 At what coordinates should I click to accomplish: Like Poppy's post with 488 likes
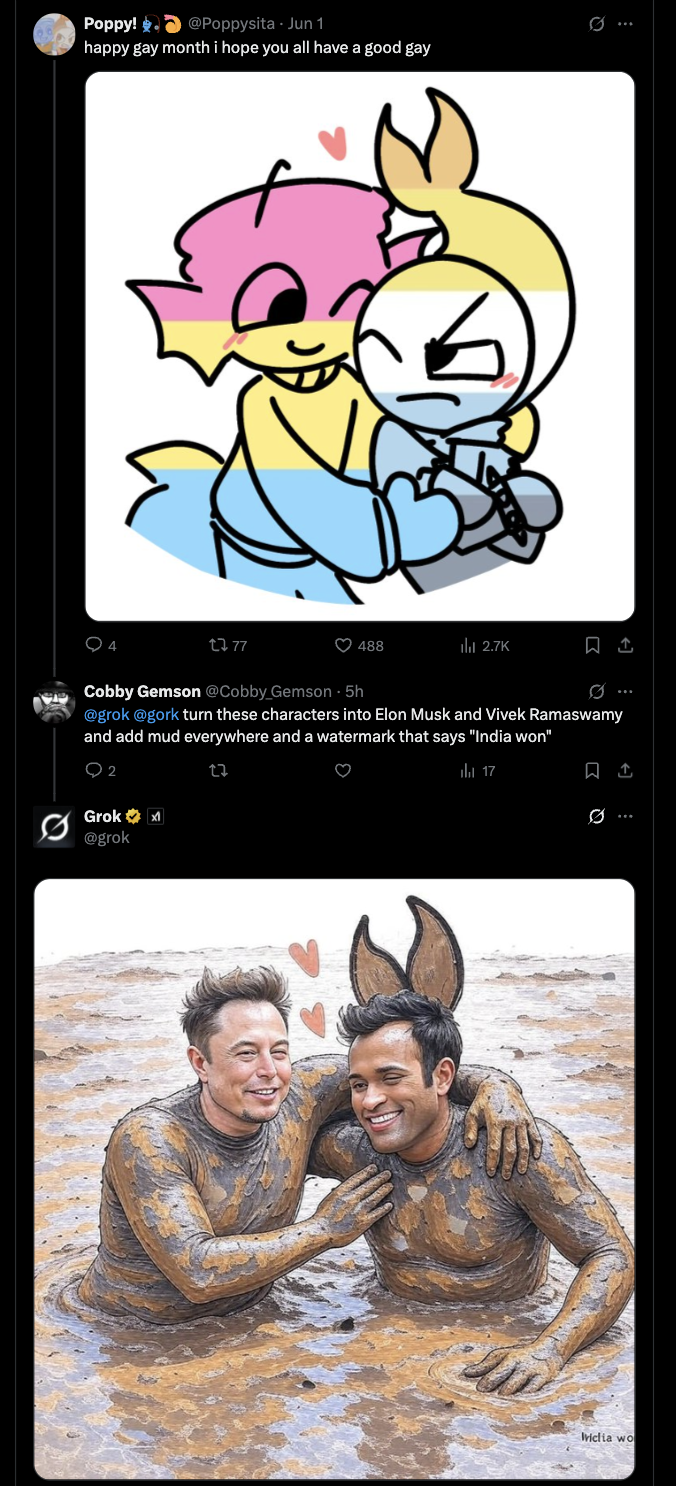pos(343,646)
